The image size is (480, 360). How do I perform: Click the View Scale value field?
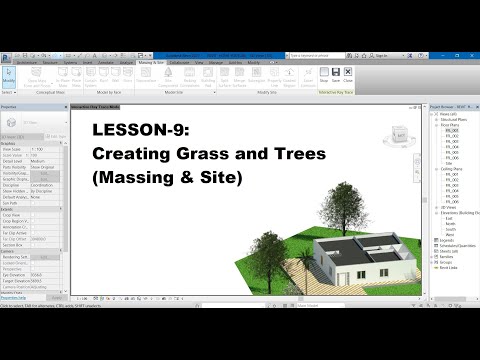[x=45, y=149]
